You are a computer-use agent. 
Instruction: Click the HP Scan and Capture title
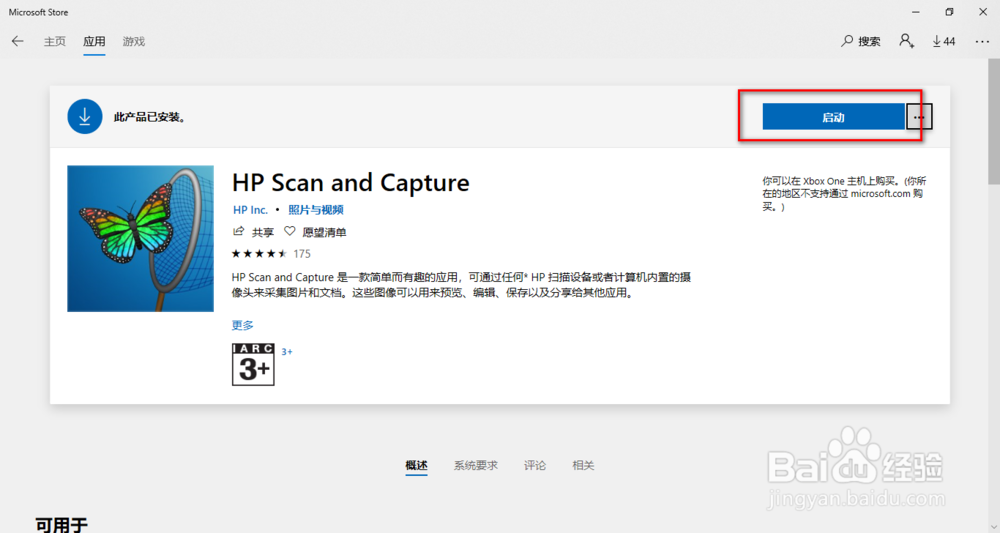(351, 183)
